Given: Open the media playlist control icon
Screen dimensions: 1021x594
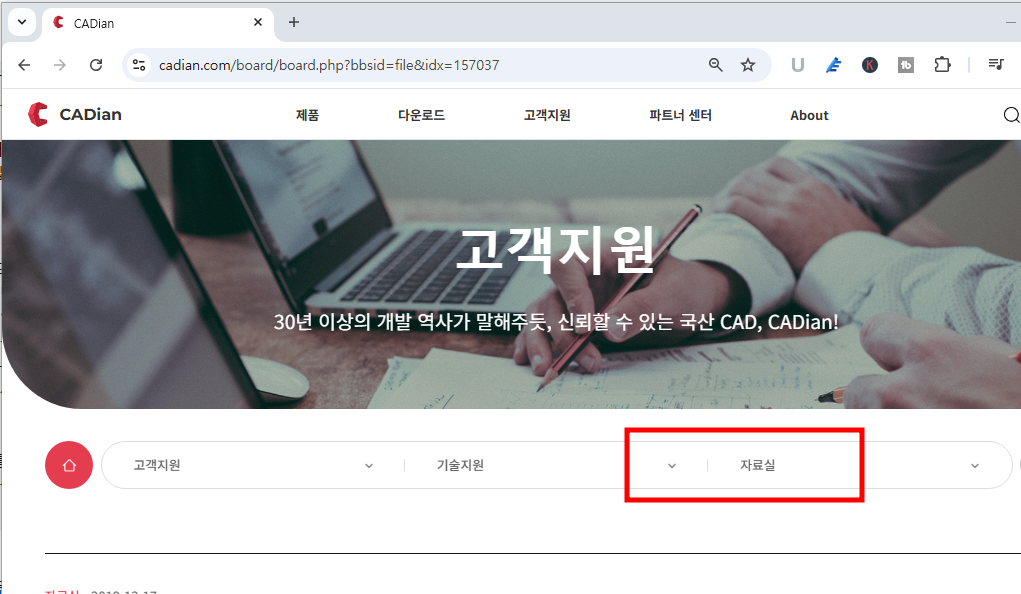Looking at the screenshot, I should pyautogui.click(x=995, y=64).
